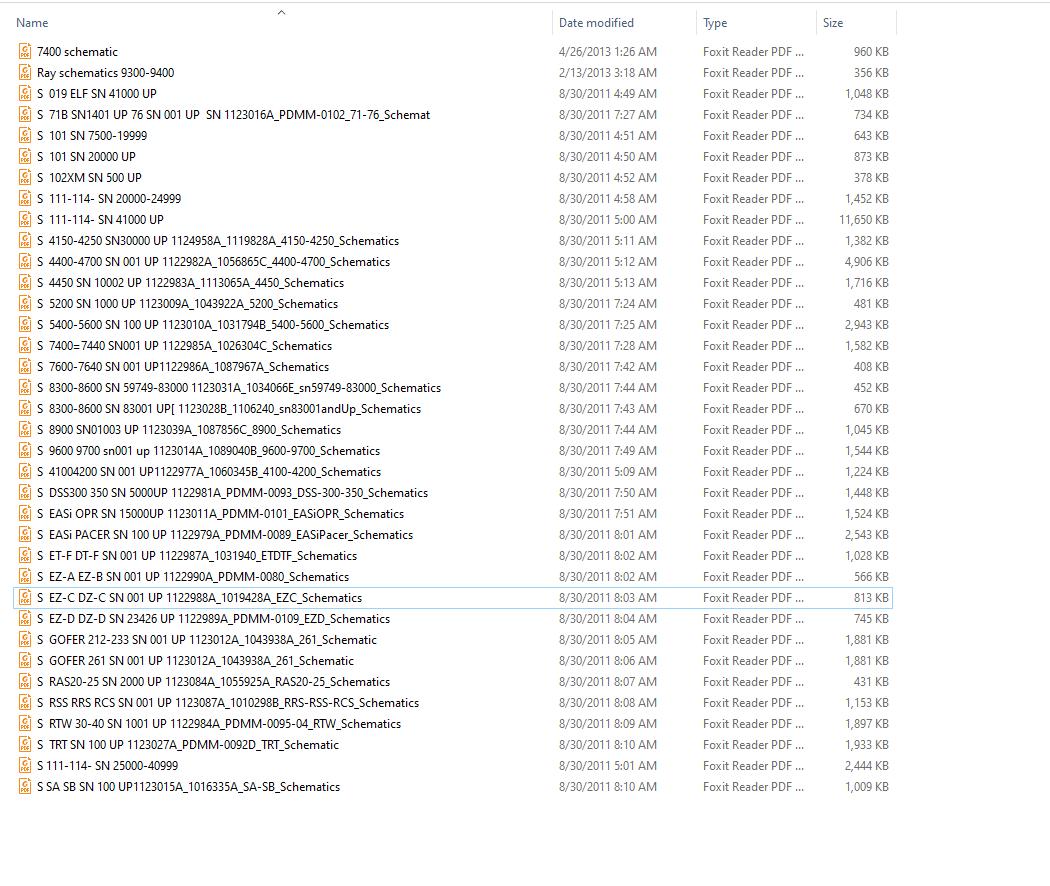This screenshot has height=886, width=1050.
Task: Click the PDF icon for 7400 schematic
Action: click(x=25, y=52)
